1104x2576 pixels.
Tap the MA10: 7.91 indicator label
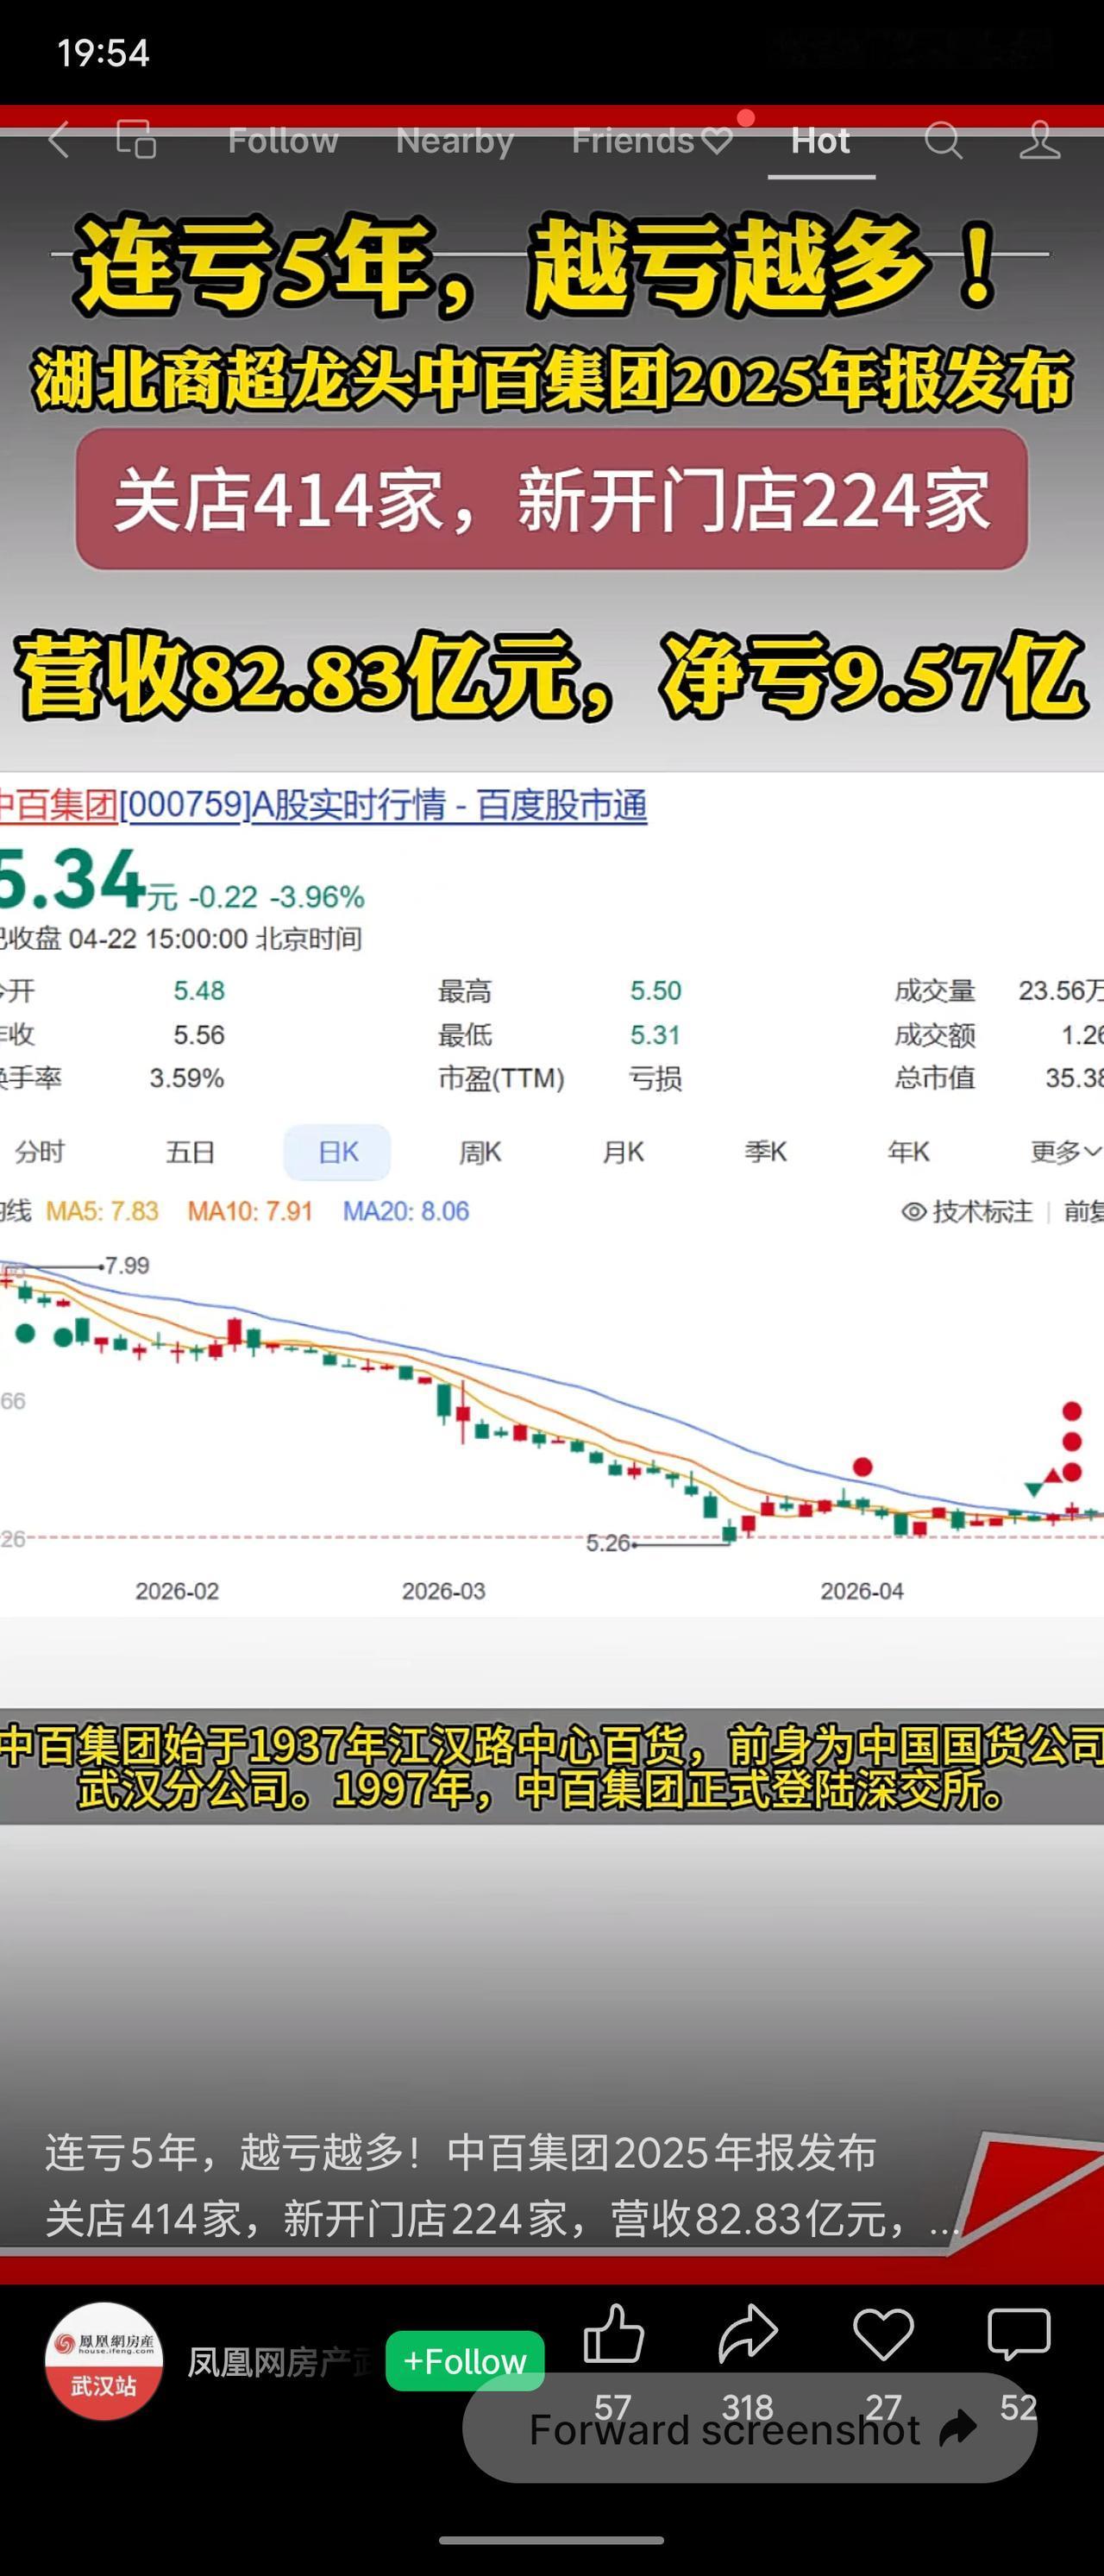pos(250,1211)
